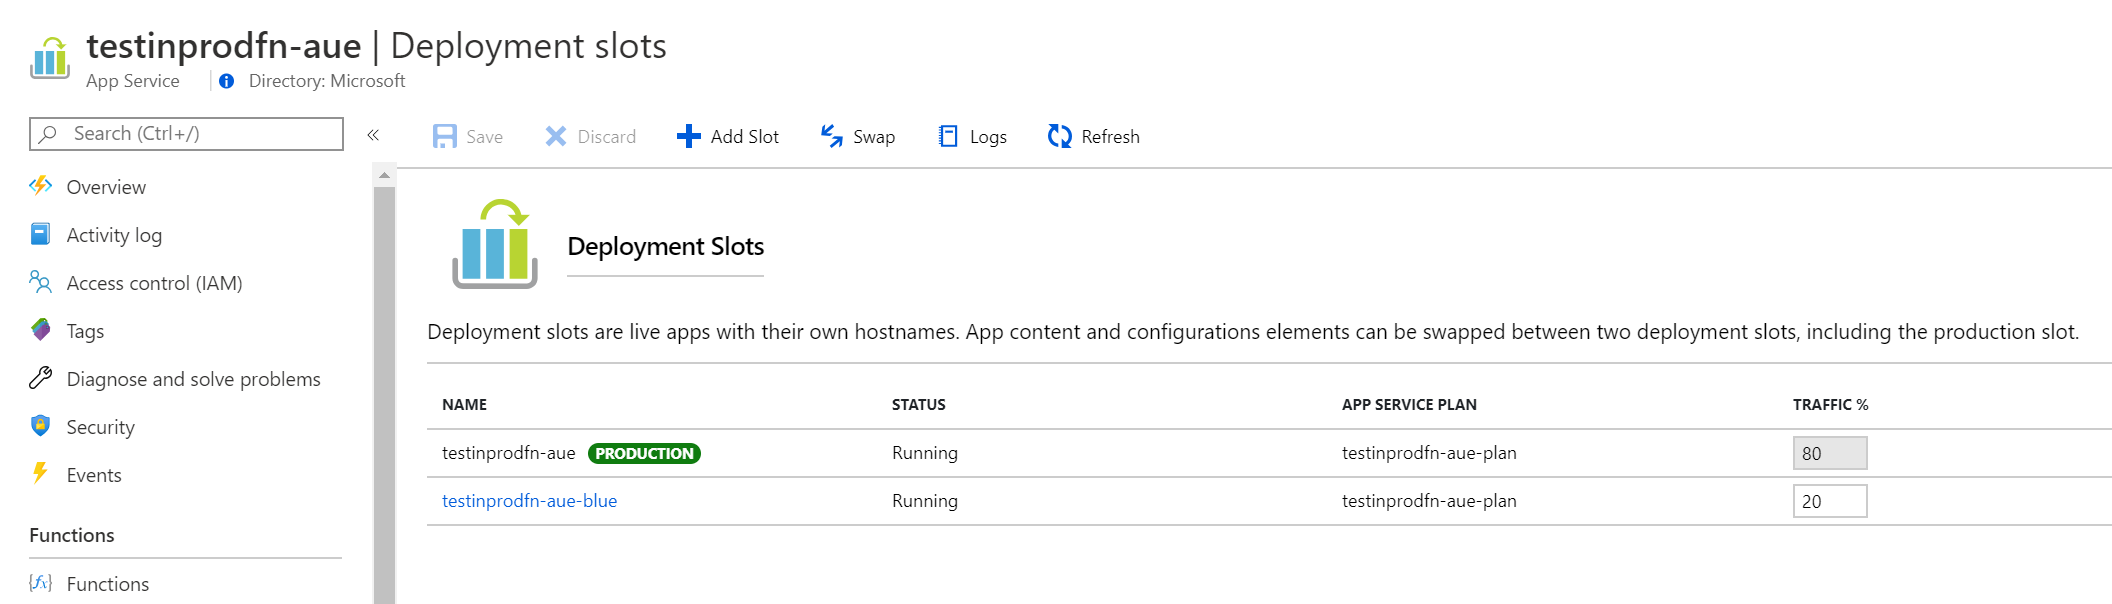Click the STATUS column header

coord(918,405)
